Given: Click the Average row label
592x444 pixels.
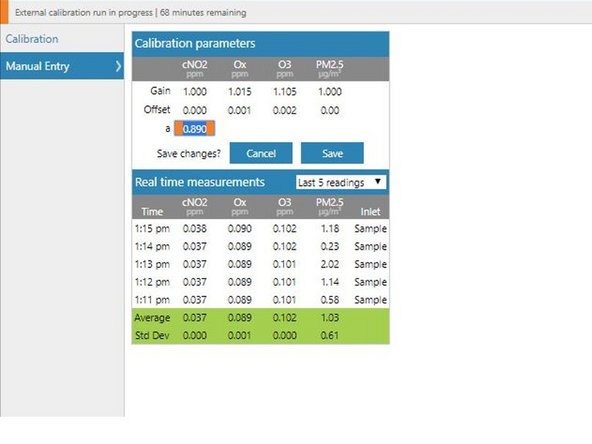Looking at the screenshot, I should (152, 318).
